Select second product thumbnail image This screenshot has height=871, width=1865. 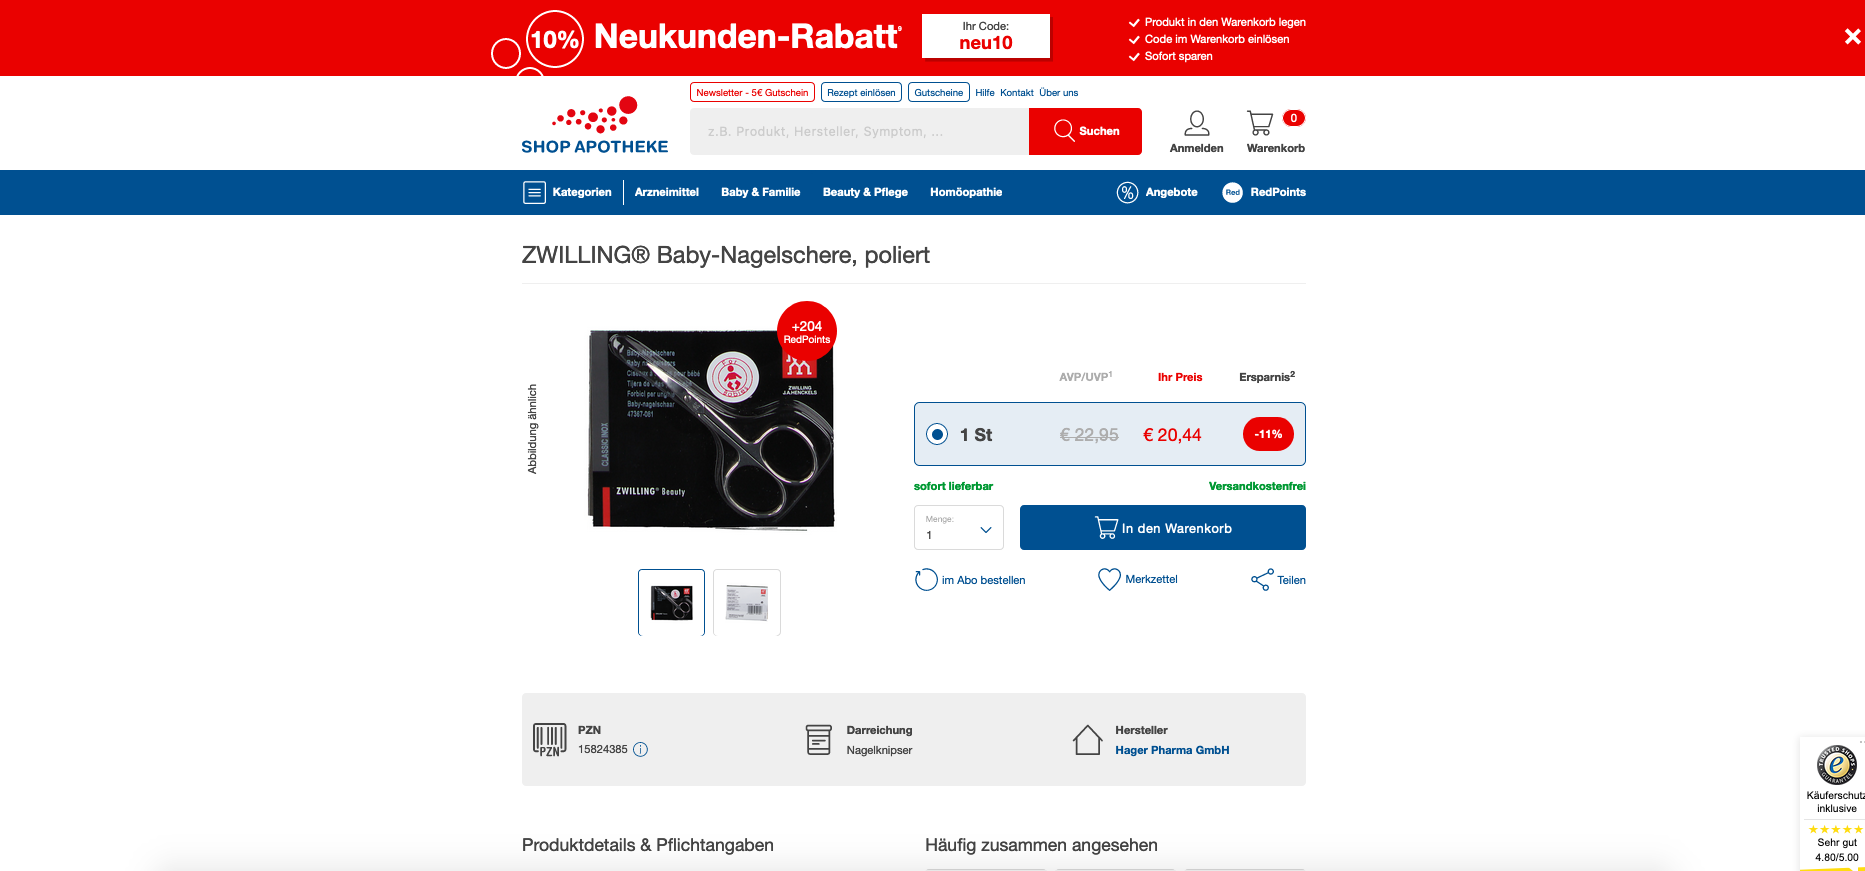747,602
